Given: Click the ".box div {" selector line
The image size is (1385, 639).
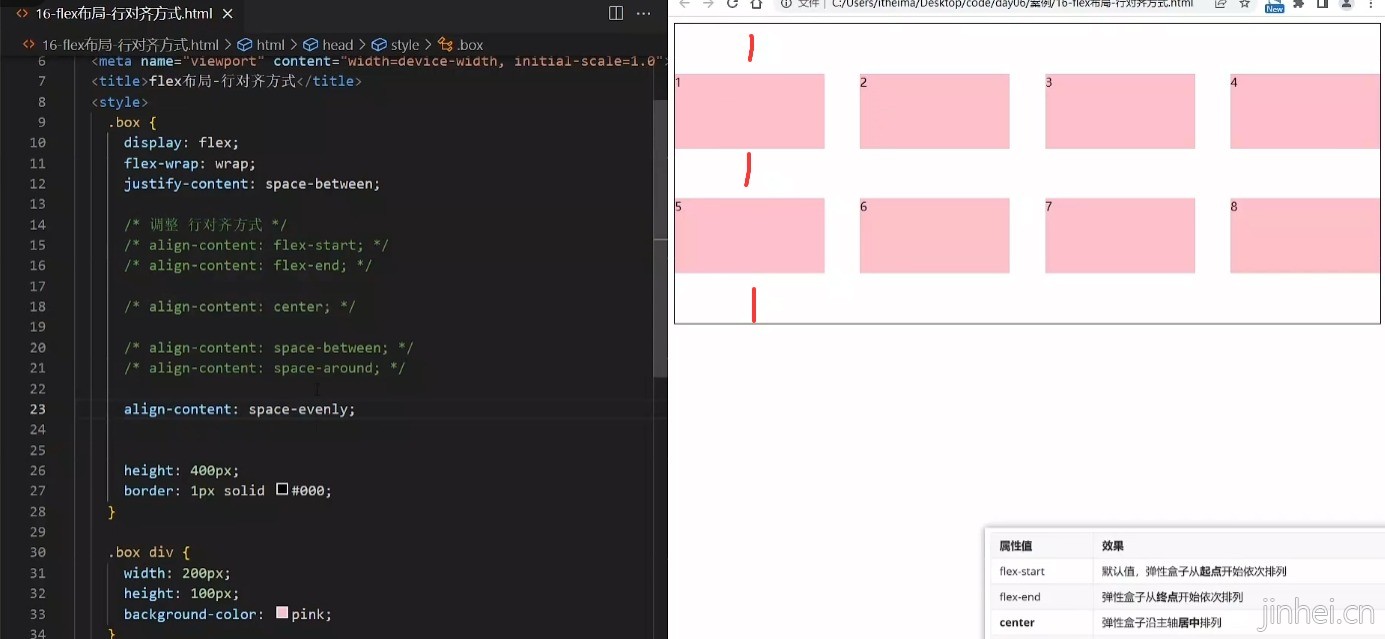Looking at the screenshot, I should pos(148,552).
